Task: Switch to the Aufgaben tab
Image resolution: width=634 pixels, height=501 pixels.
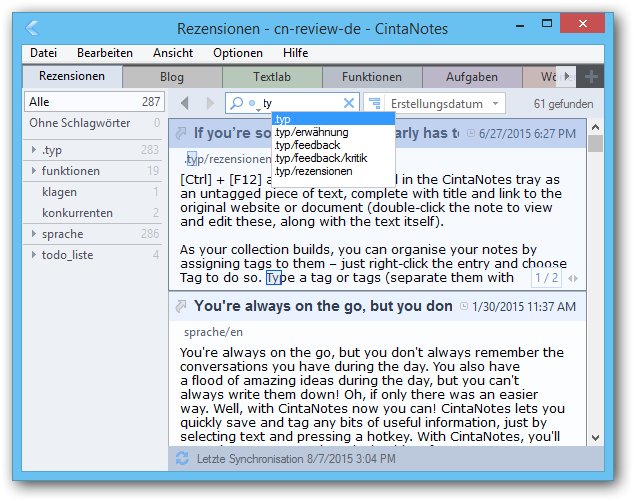Action: 471,77
